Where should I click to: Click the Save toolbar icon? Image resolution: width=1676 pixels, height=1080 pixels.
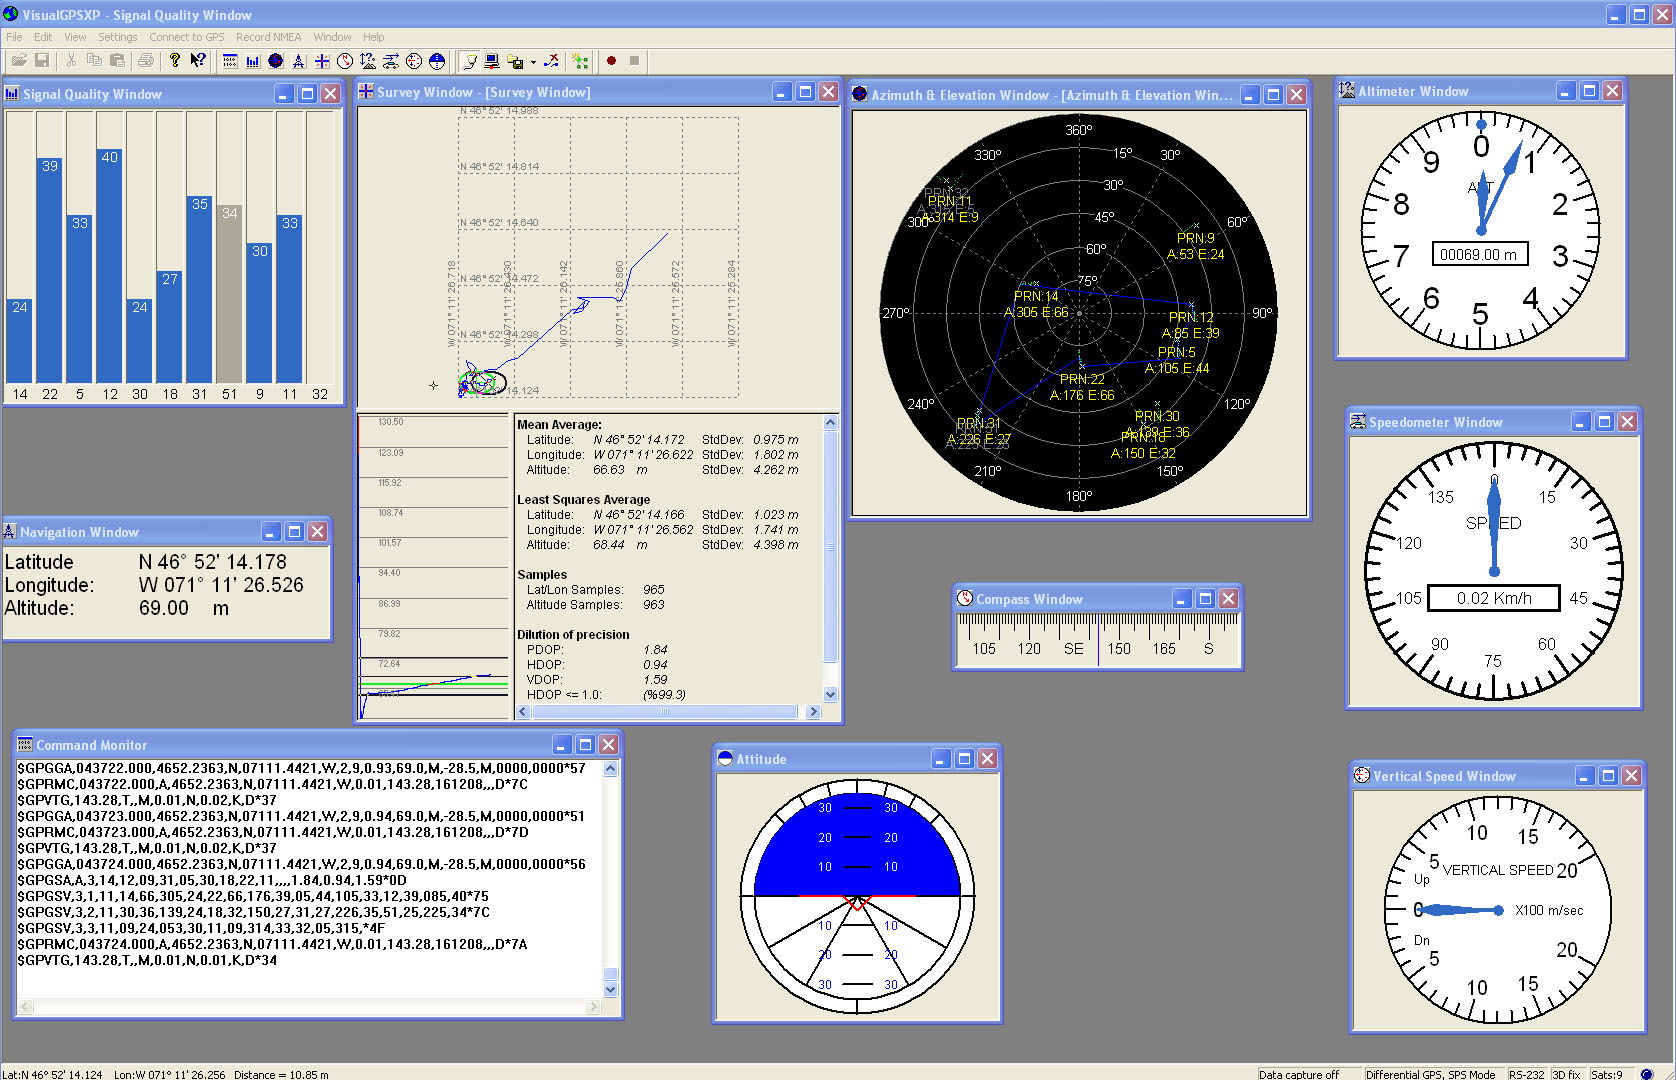[42, 61]
